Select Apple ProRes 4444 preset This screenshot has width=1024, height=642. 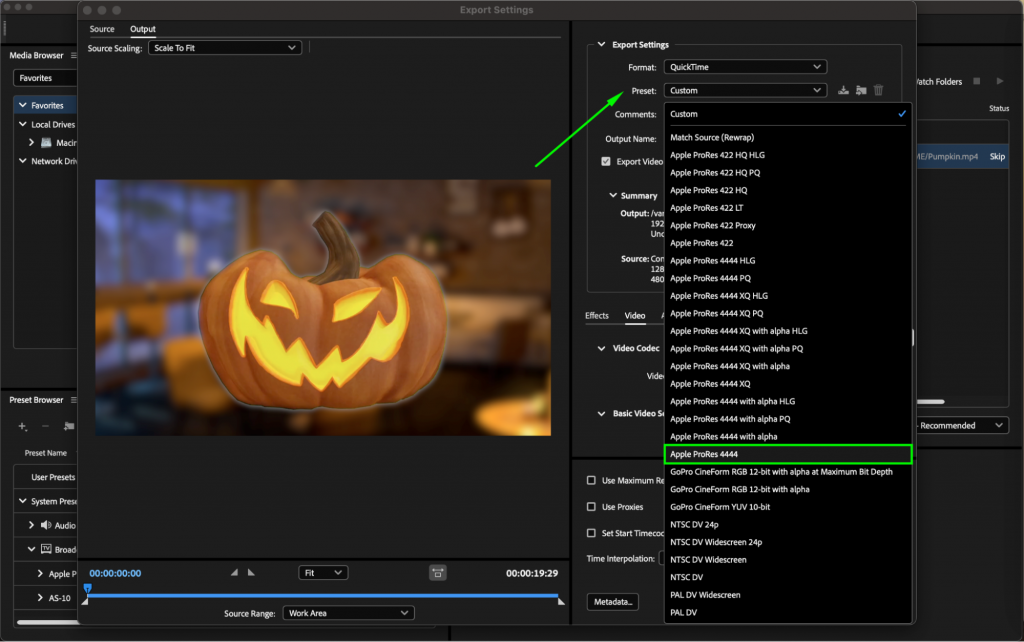coord(788,453)
